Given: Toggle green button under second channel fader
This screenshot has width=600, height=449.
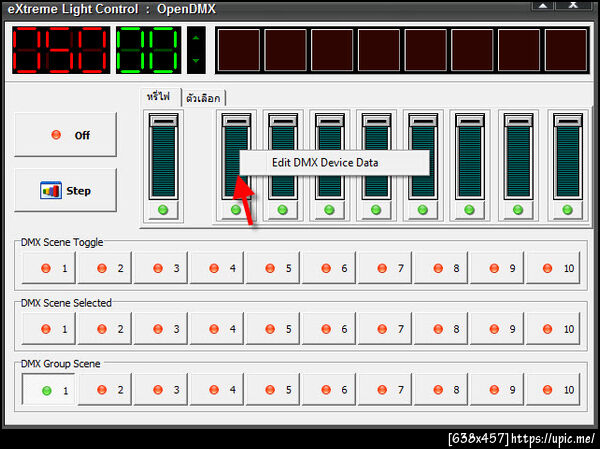Looking at the screenshot, I should click(283, 210).
